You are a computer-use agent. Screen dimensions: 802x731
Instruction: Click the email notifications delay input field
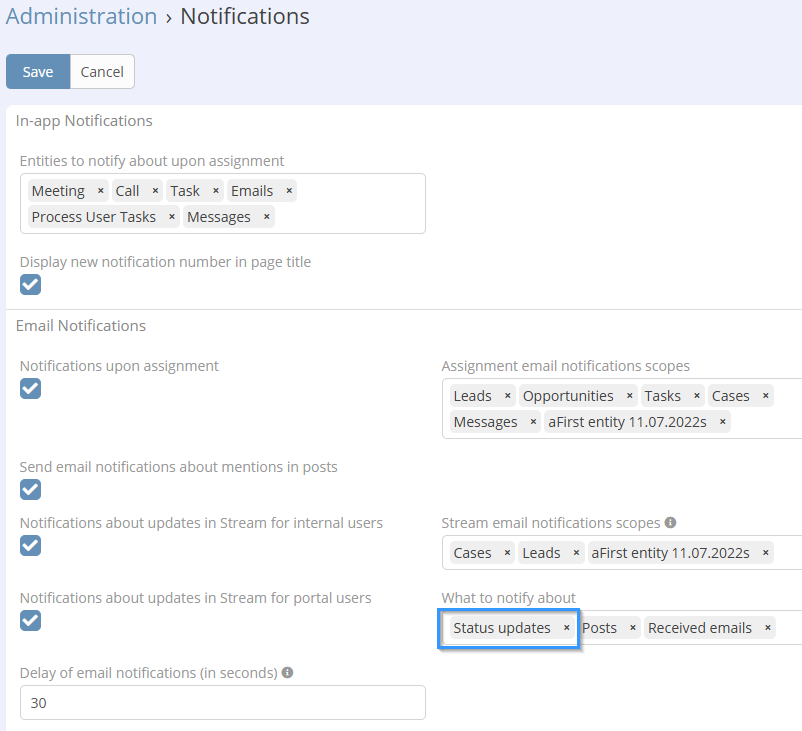click(222, 703)
